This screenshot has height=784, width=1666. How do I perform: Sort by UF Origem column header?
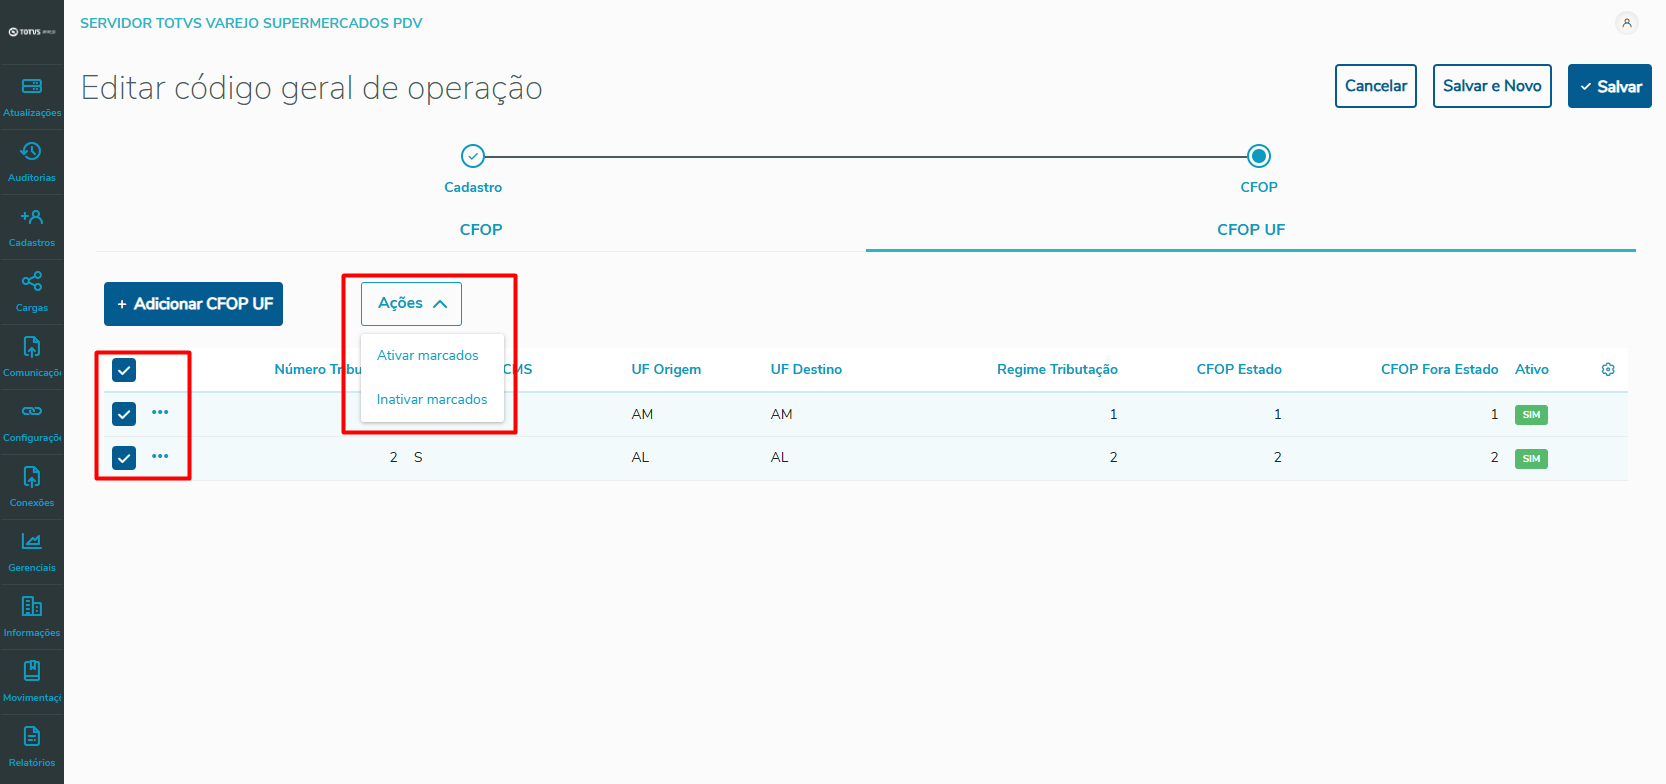coord(666,369)
